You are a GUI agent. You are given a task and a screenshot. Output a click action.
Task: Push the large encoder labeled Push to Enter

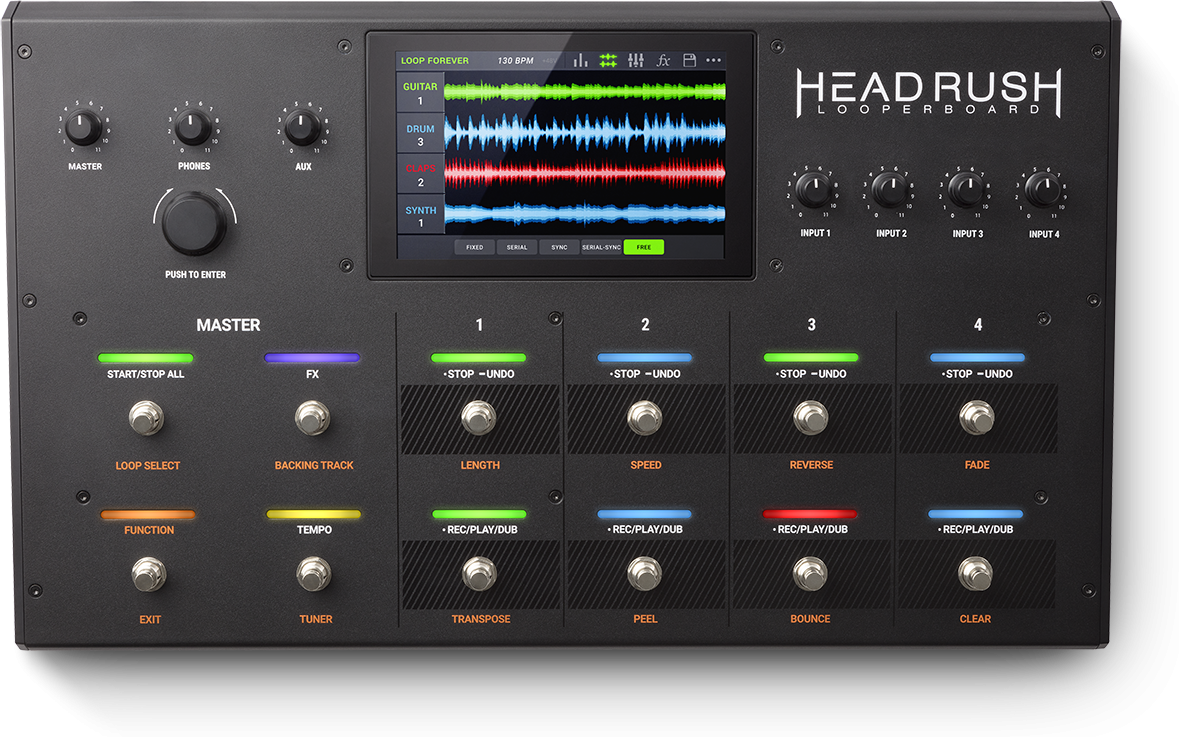pyautogui.click(x=195, y=223)
